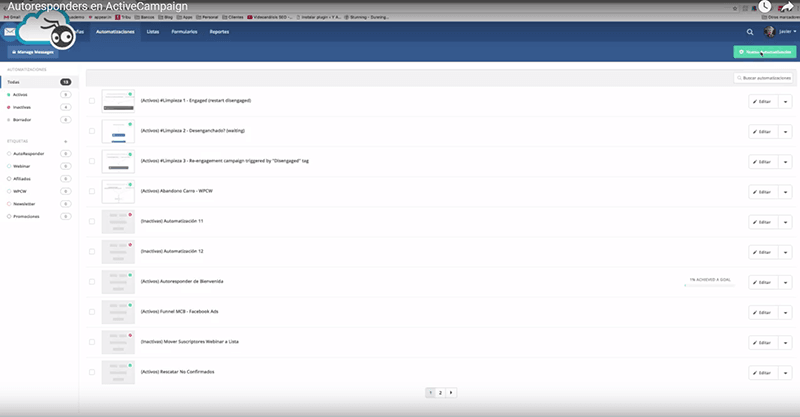The image size is (800, 417).
Task: Open the Reportes tab
Action: [219, 32]
